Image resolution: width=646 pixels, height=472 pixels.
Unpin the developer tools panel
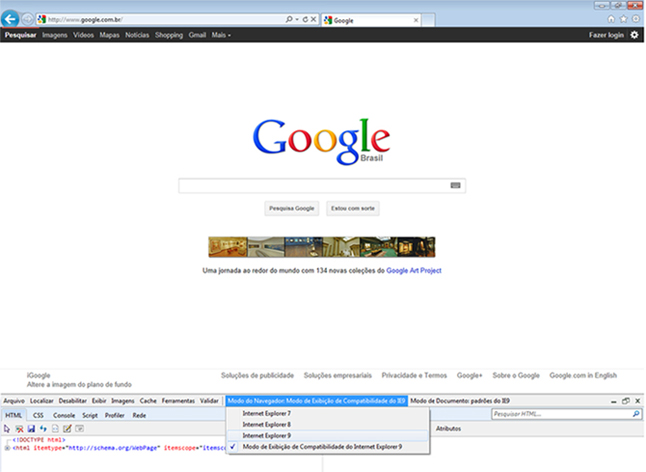click(x=626, y=401)
